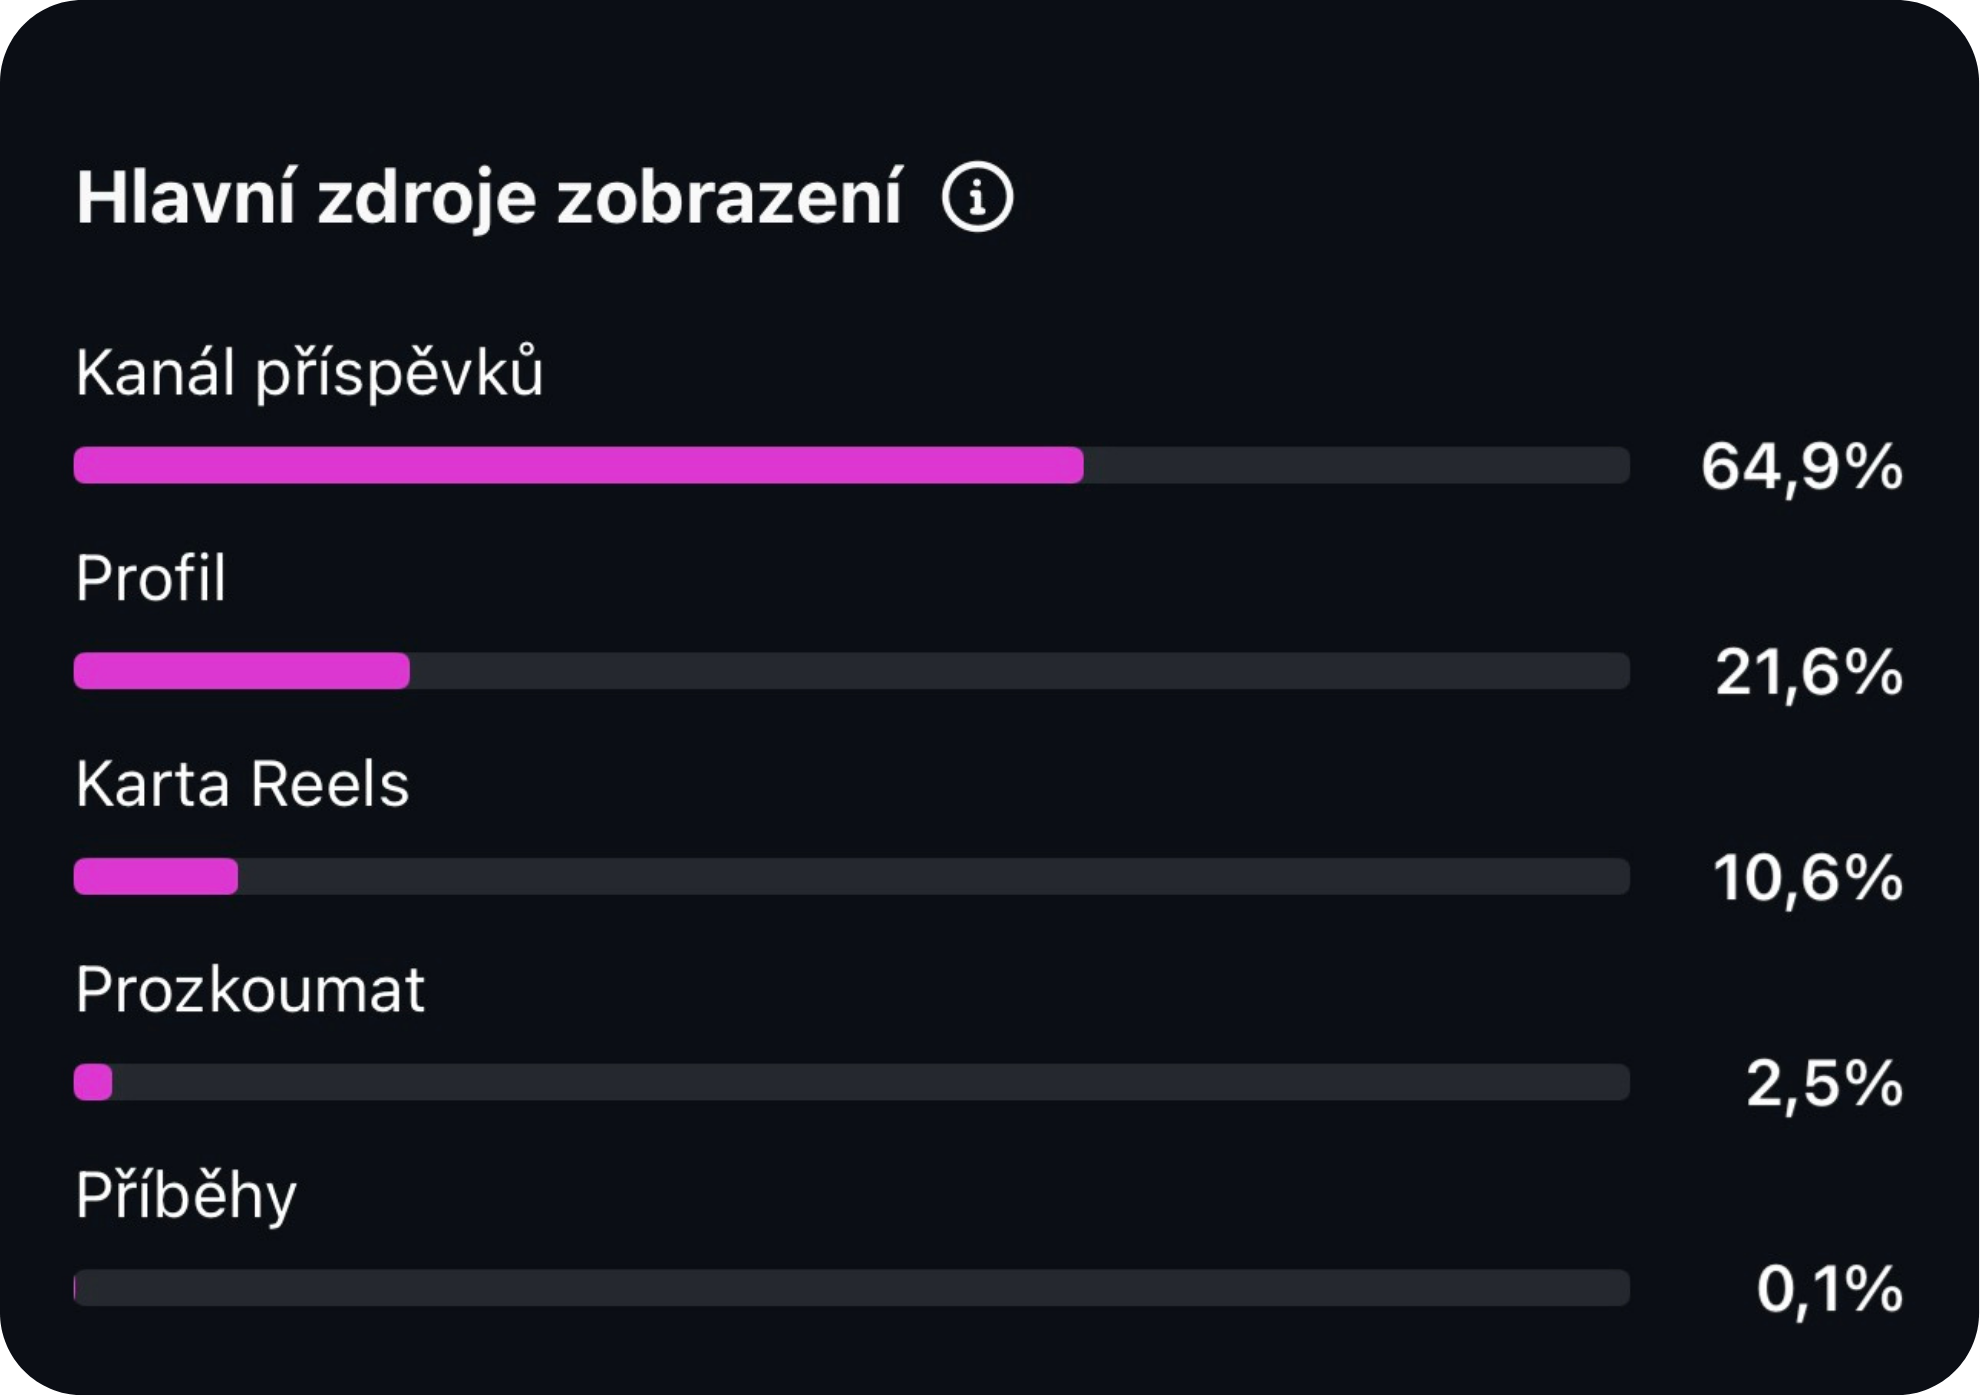Click the "Hlavní zdroje zobrazení" heading
Viewport: 1980px width, 1398px height.
[x=489, y=197]
